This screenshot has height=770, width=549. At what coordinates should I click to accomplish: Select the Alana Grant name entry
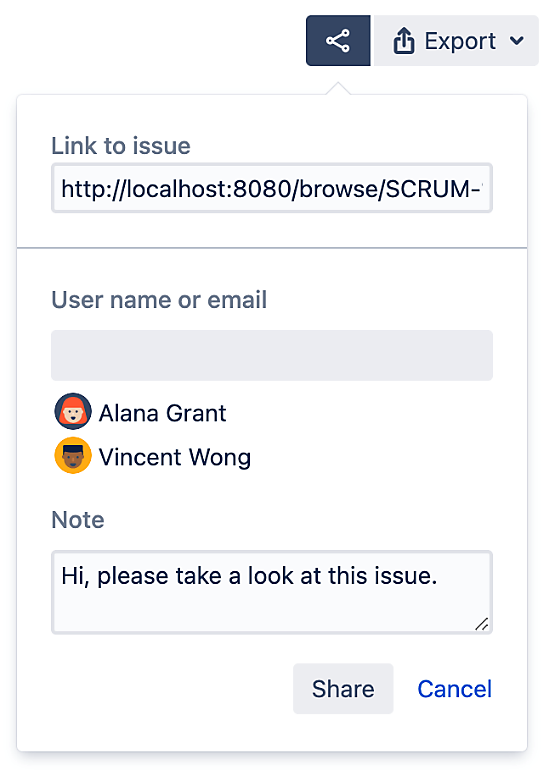pos(163,413)
